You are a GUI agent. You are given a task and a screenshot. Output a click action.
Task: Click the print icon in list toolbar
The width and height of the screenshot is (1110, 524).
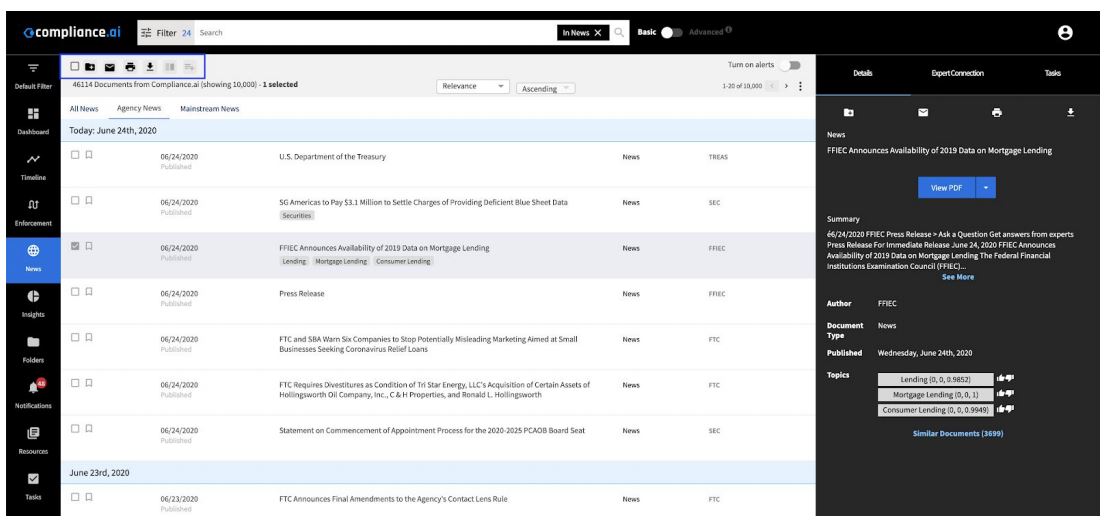click(x=130, y=67)
